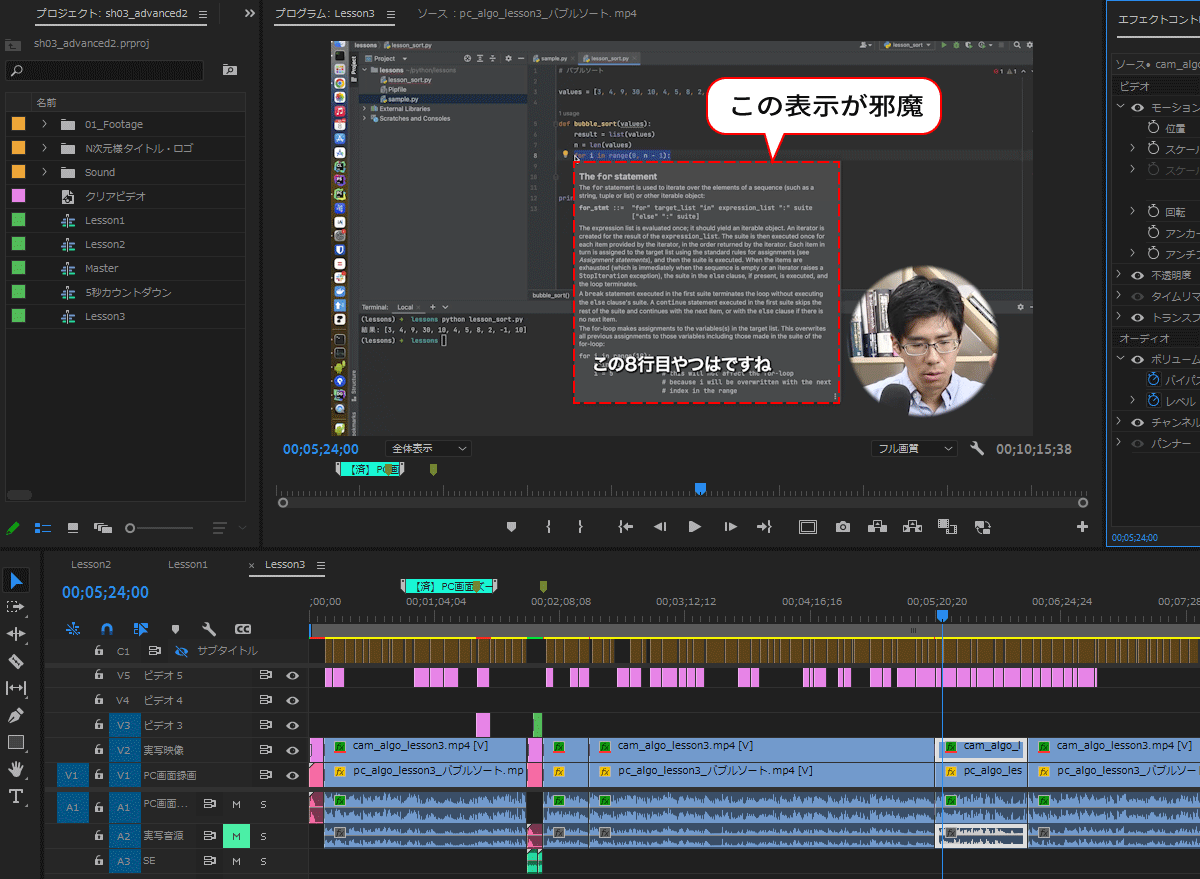Hide the ビデオ 5 track output

(x=292, y=675)
